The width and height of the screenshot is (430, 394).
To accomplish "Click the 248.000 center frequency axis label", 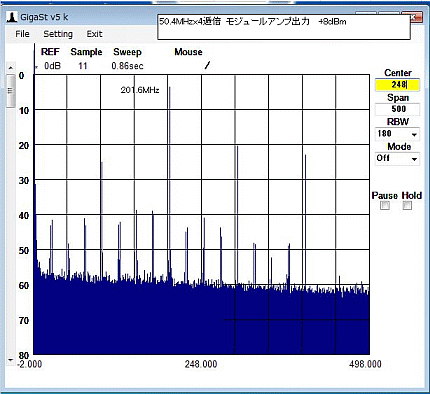I will 201,364.
